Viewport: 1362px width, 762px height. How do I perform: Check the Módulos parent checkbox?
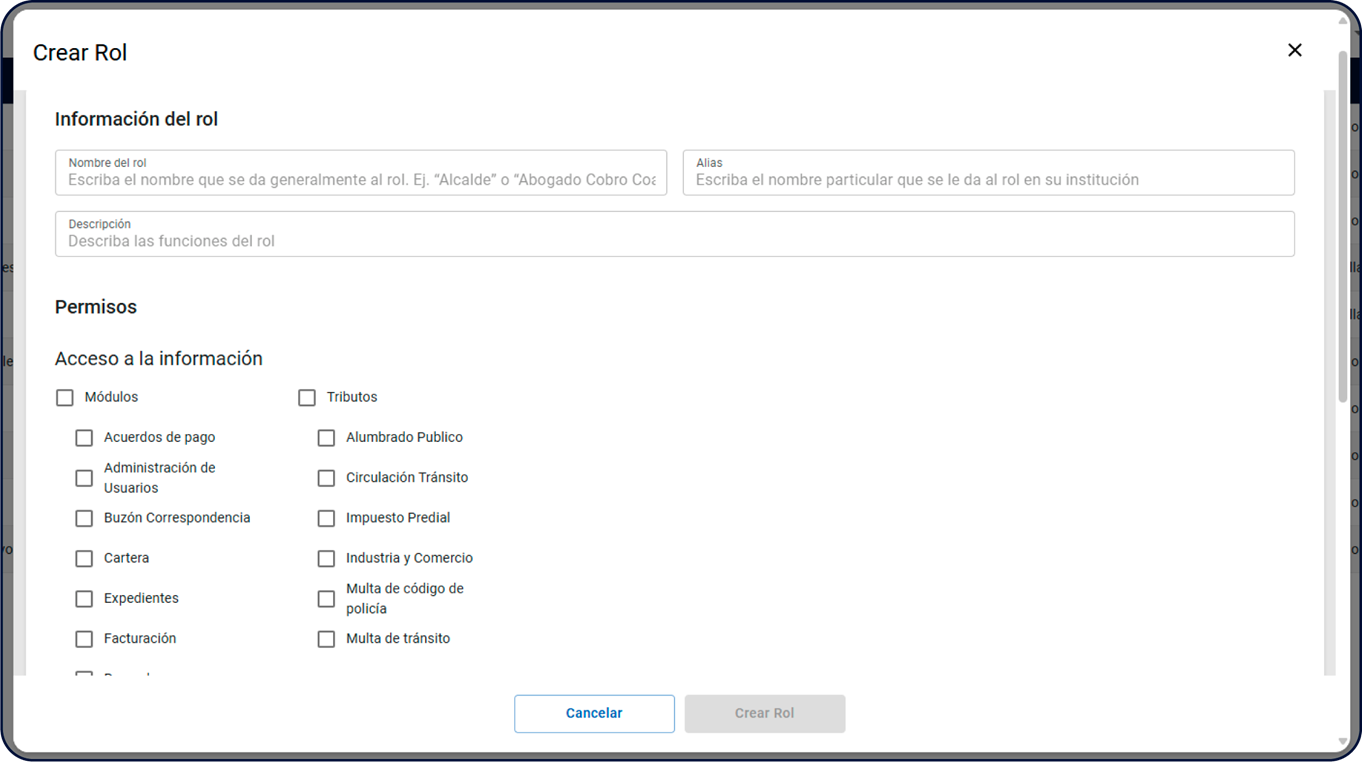65,398
